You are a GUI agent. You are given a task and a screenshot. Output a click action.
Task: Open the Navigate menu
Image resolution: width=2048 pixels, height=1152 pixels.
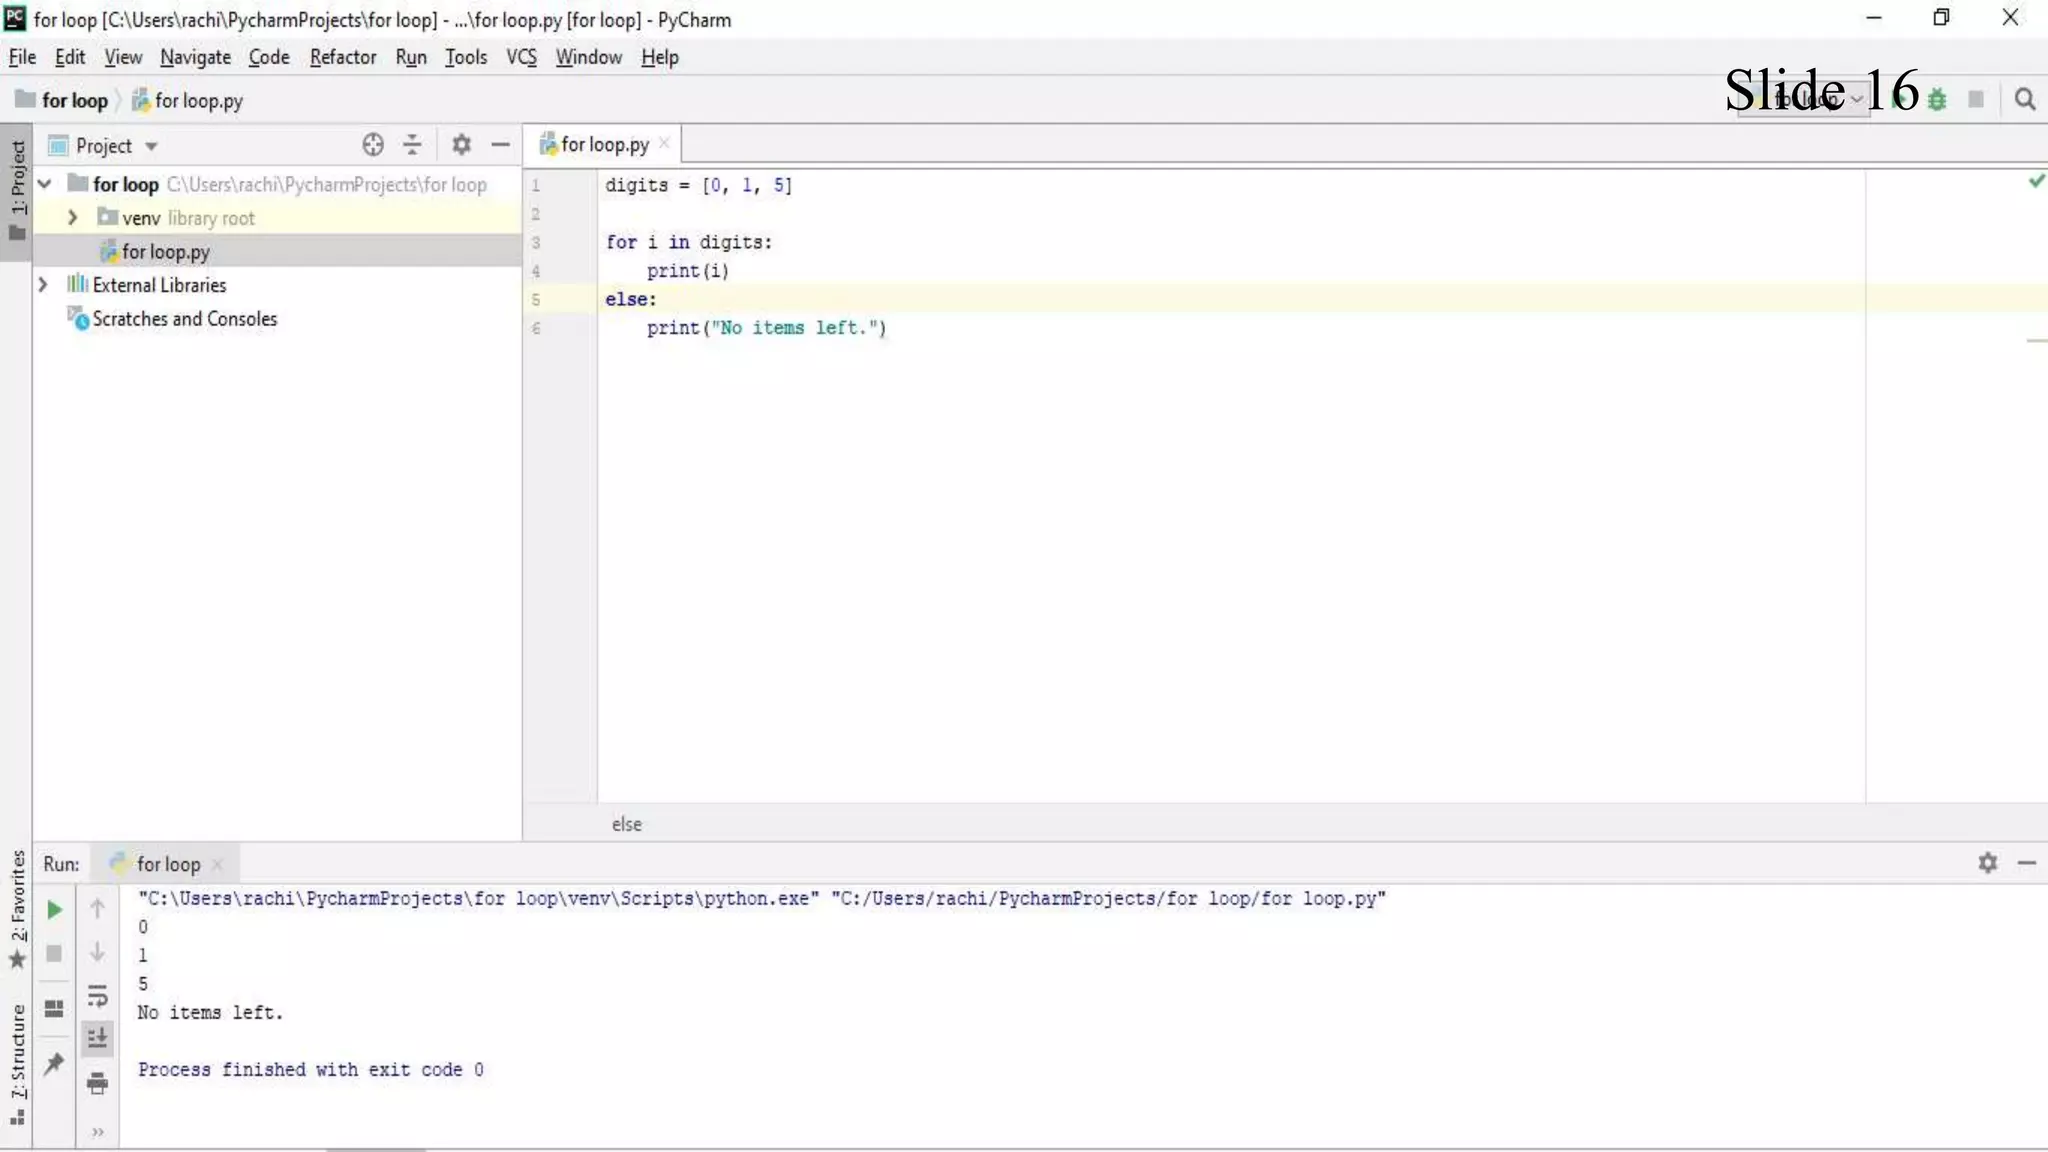tap(195, 57)
